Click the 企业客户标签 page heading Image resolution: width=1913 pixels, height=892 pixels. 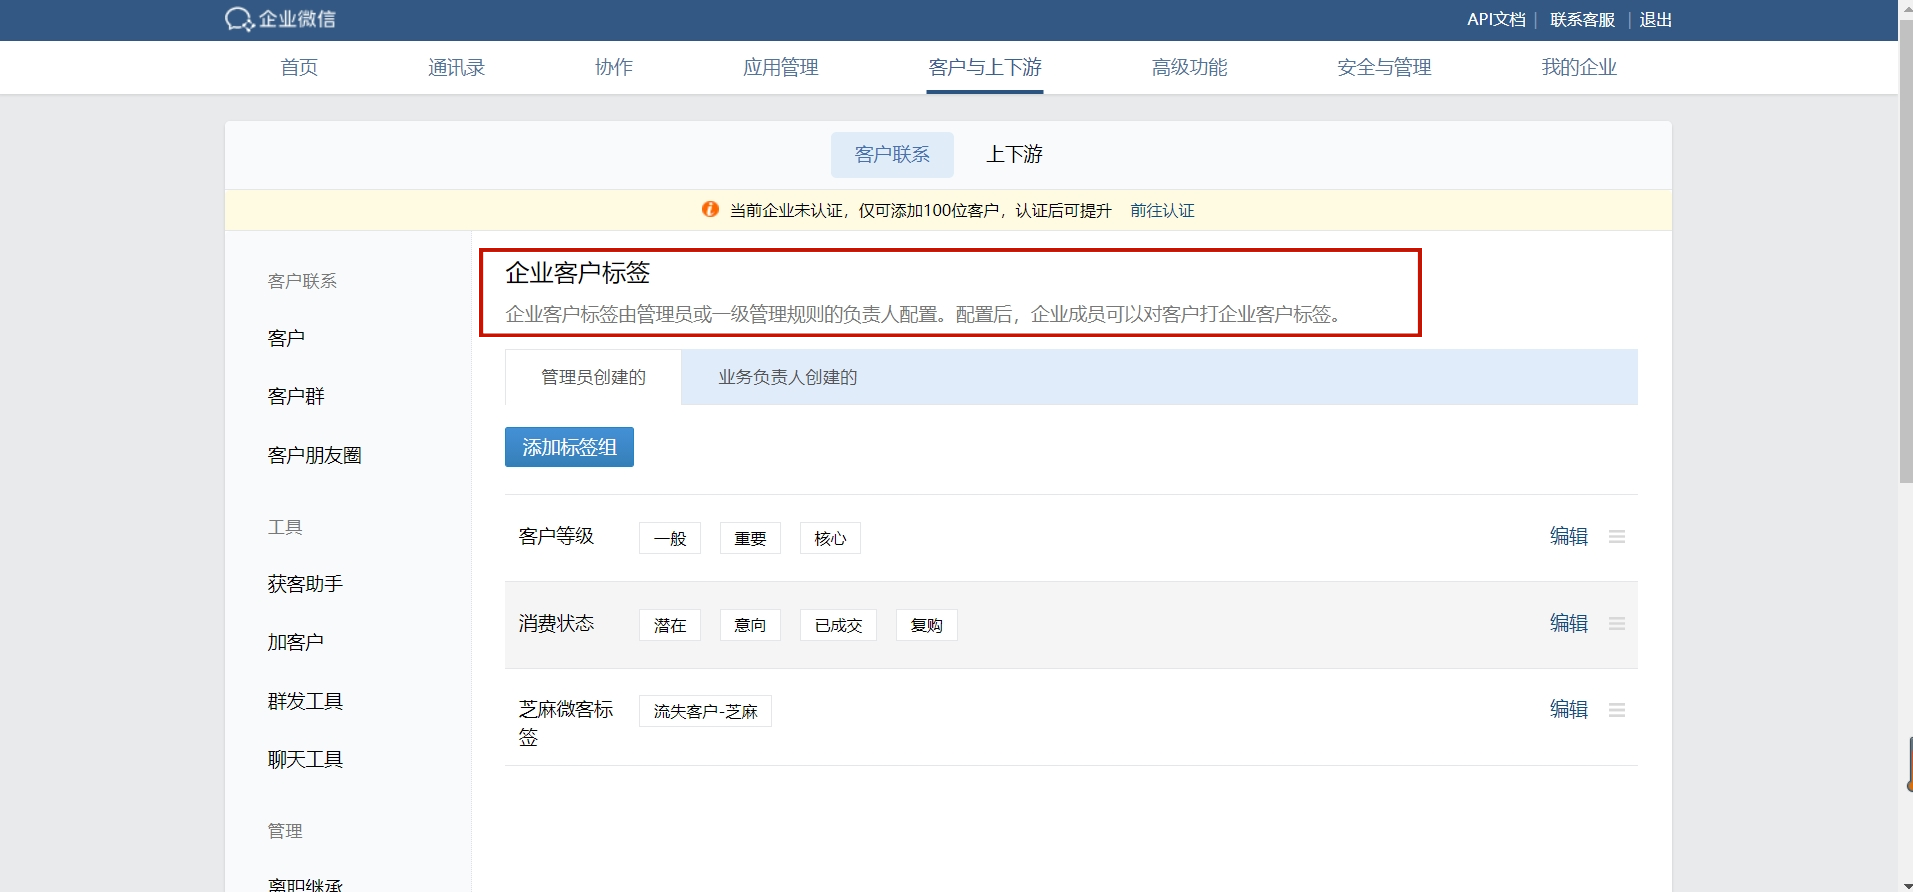point(578,272)
